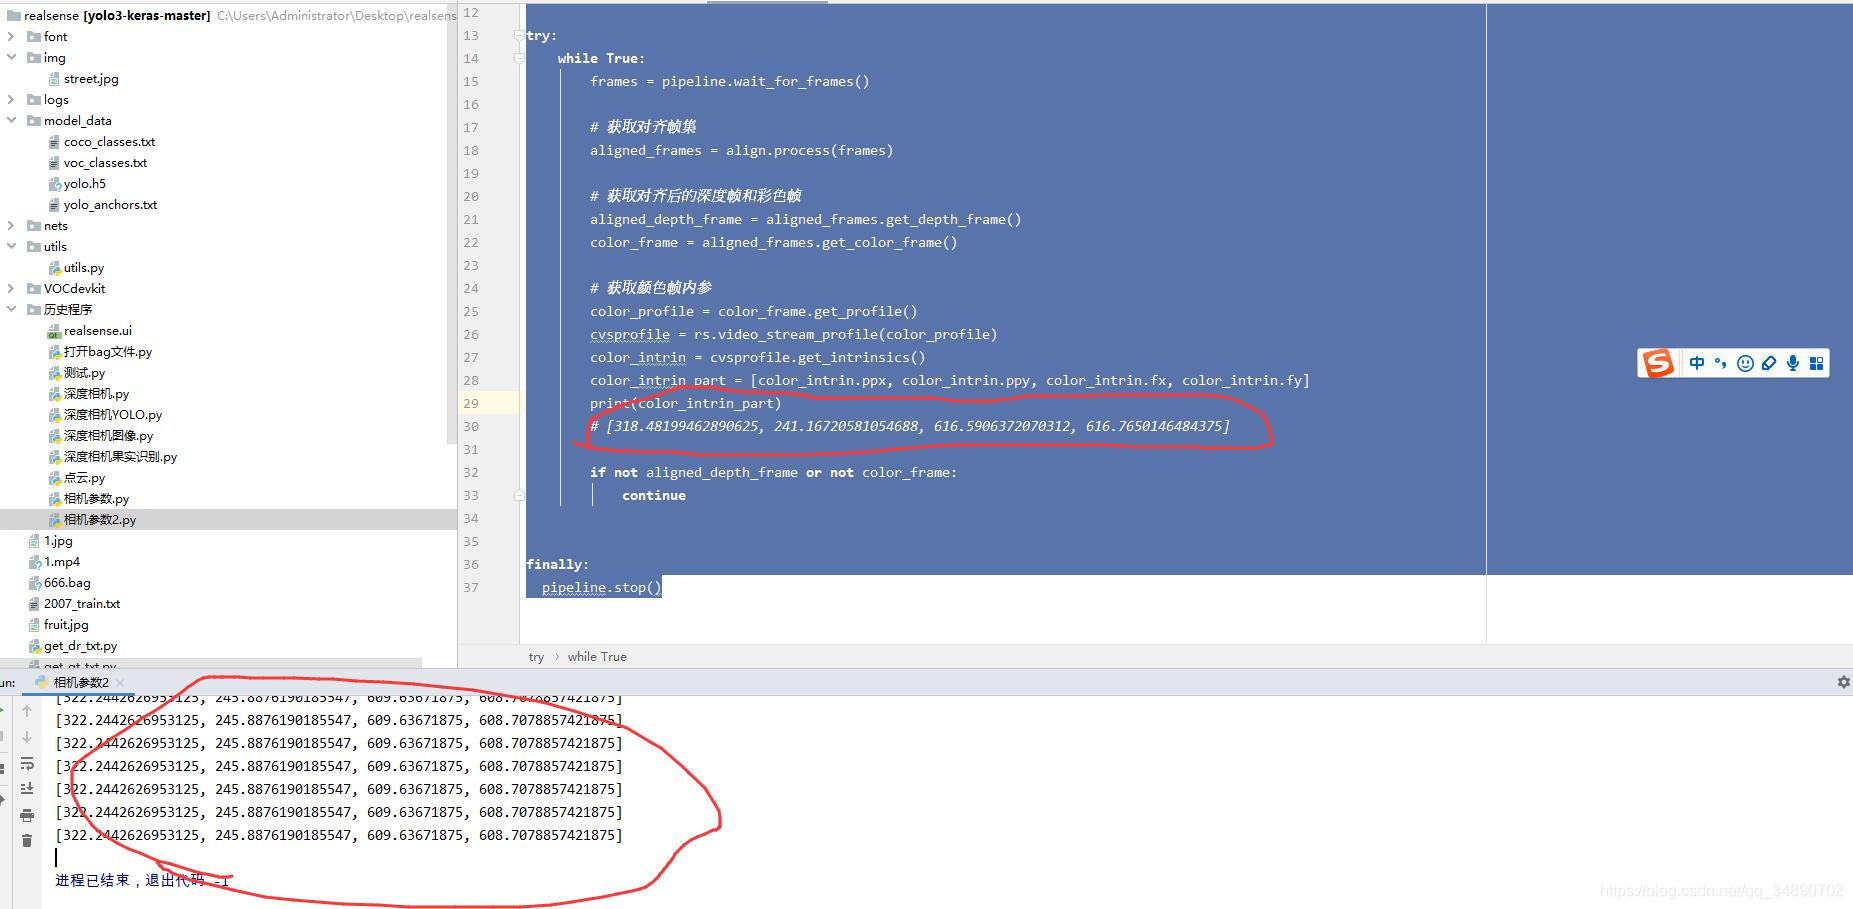This screenshot has width=1853, height=909.
Task: Open 深度相机图像.py file
Action: click(108, 435)
